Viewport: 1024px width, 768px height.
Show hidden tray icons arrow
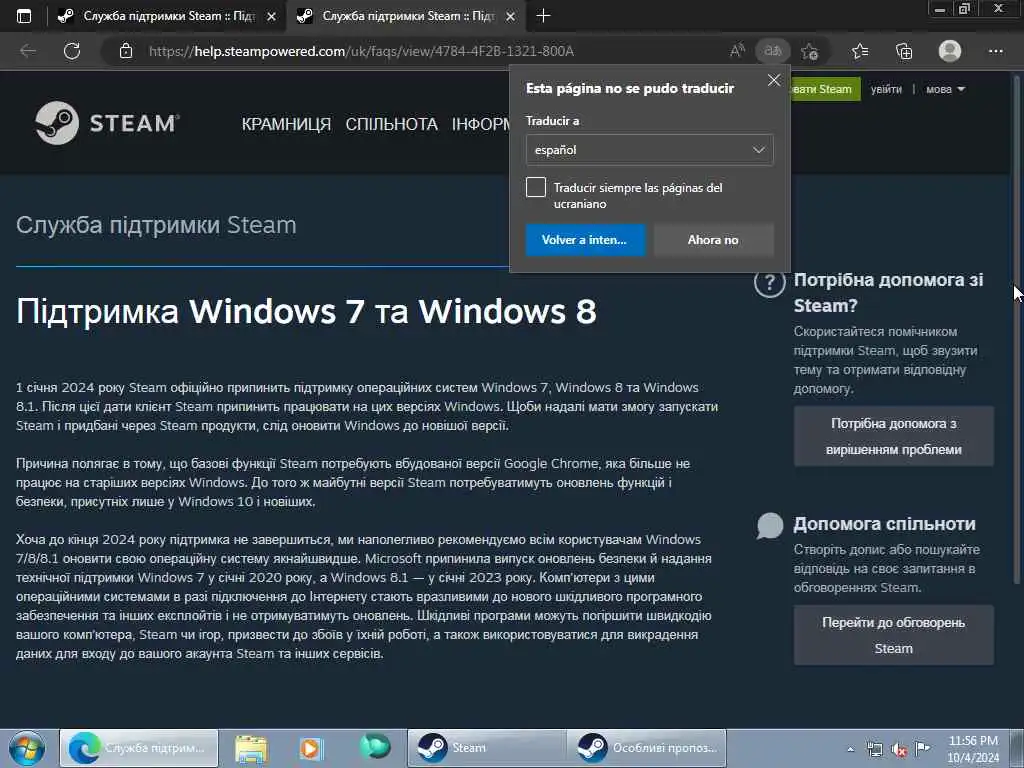[850, 750]
